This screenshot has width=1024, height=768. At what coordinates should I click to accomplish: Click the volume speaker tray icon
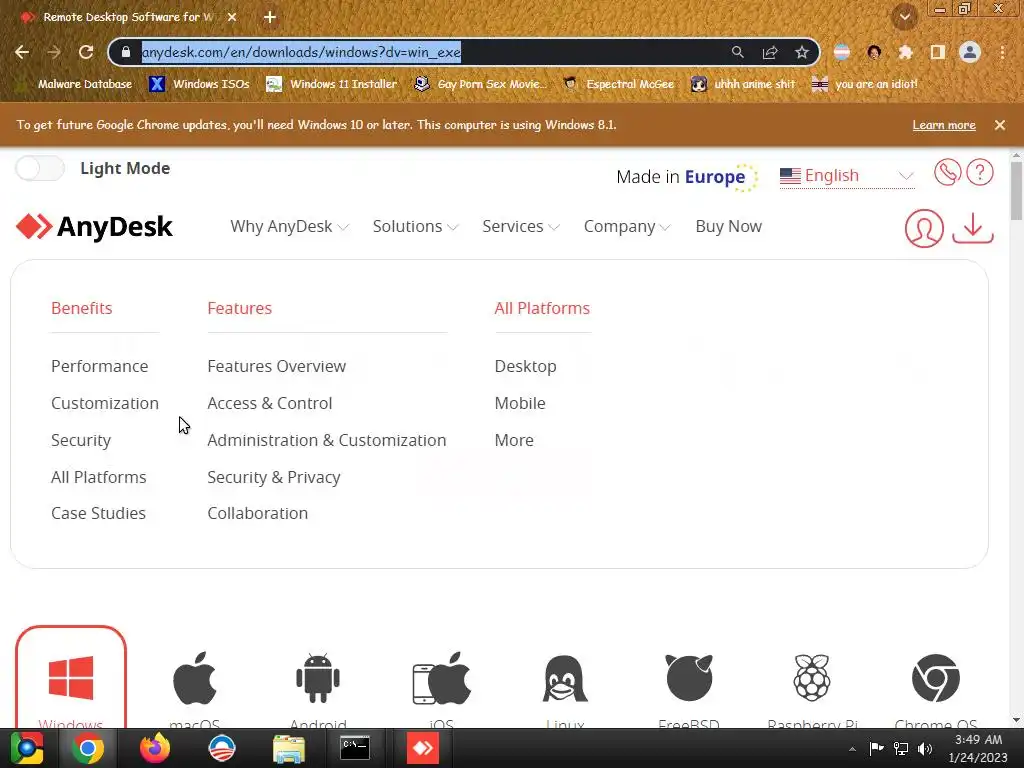coord(925,748)
